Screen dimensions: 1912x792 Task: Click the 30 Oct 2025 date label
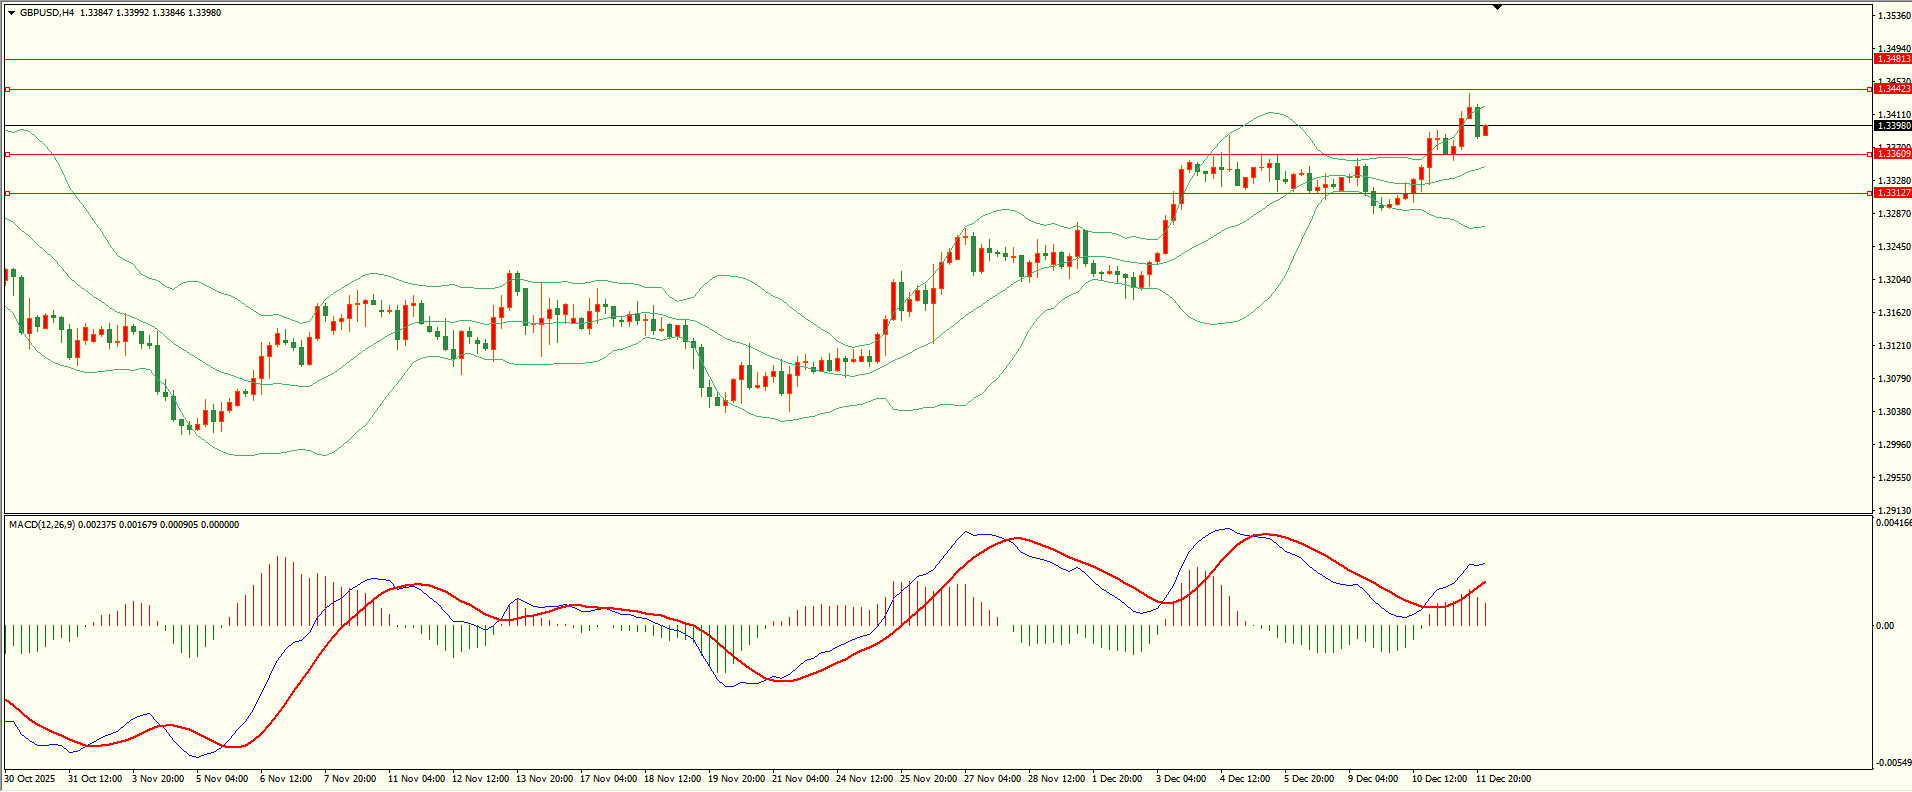30,779
